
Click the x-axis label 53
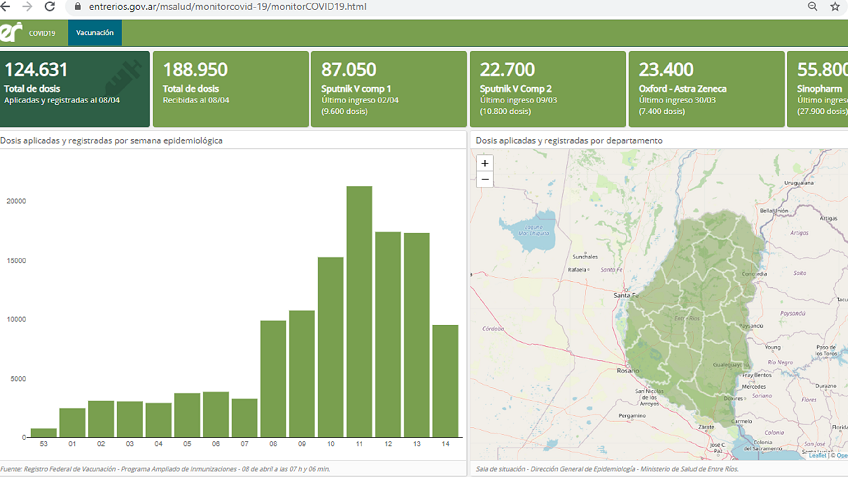(43, 443)
